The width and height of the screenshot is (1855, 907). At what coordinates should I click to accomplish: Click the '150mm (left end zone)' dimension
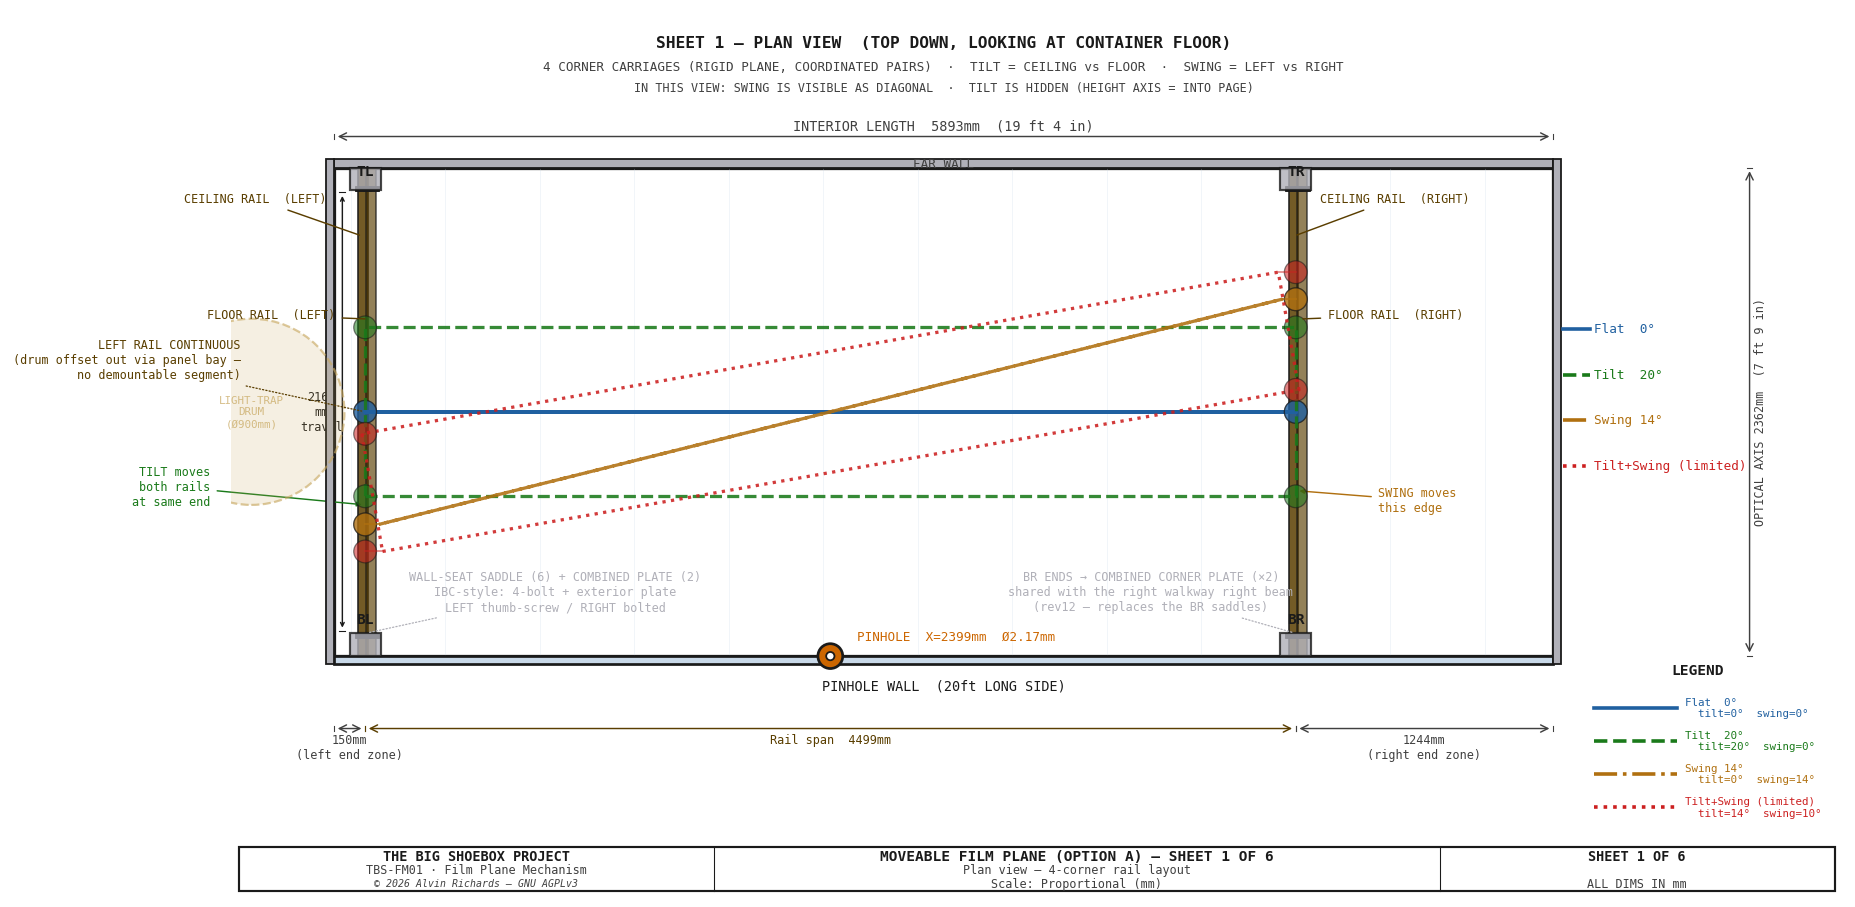[349, 748]
